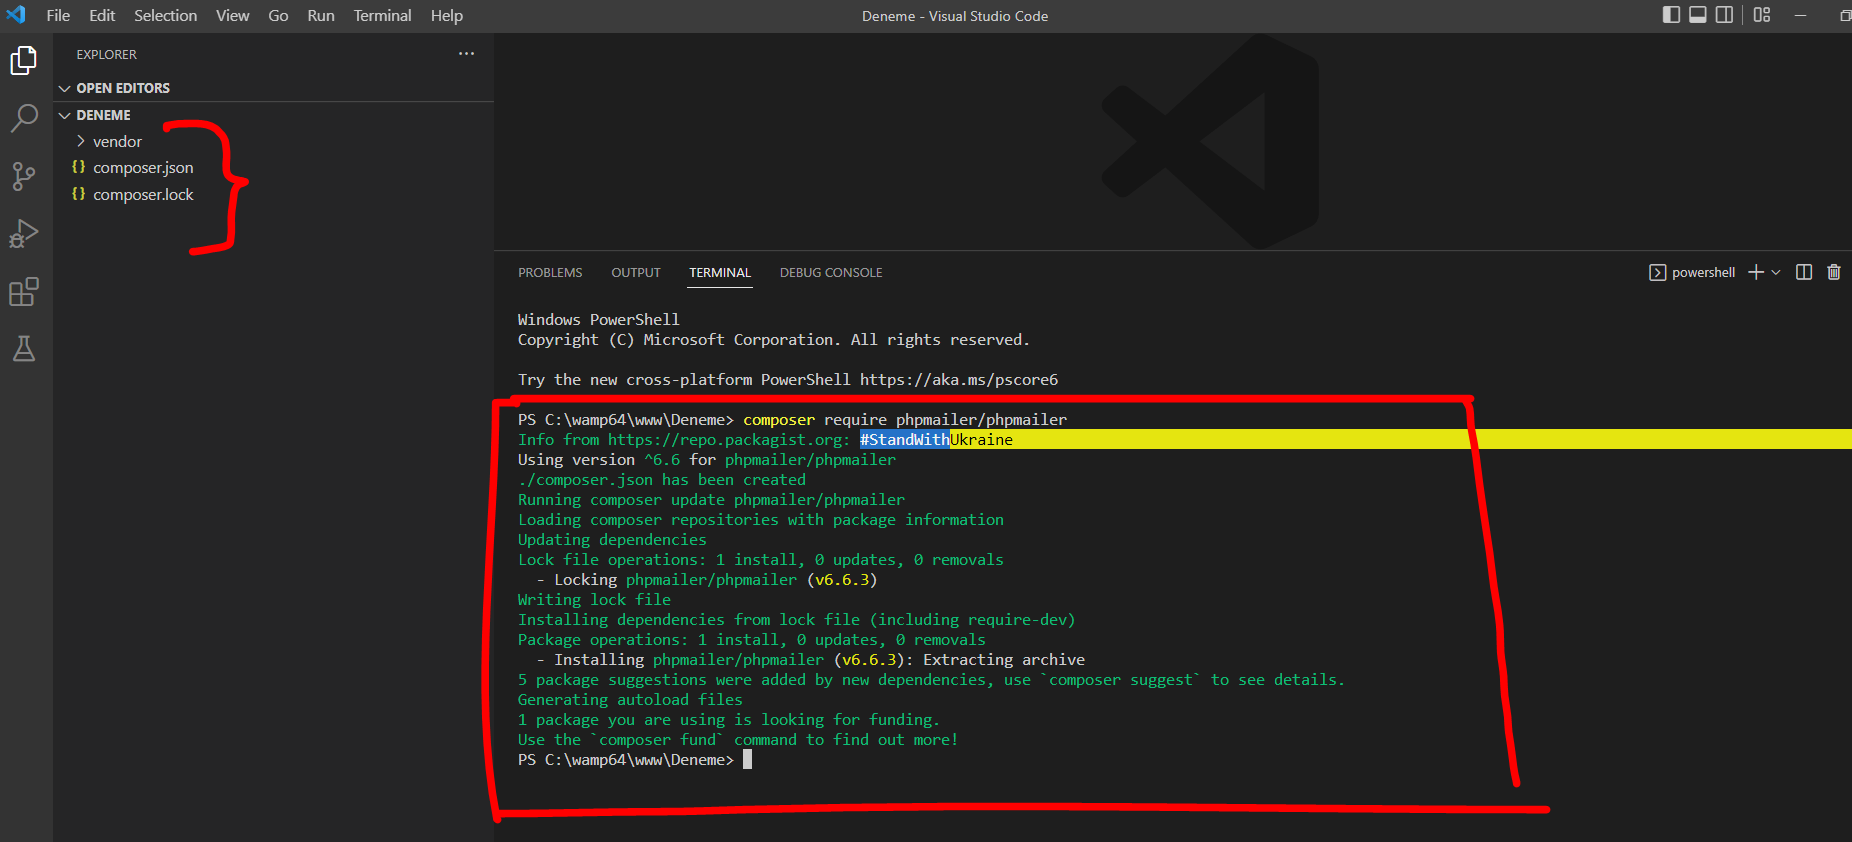Click the EXPLORER panel title
Screen dimensions: 1852x842
106,55
